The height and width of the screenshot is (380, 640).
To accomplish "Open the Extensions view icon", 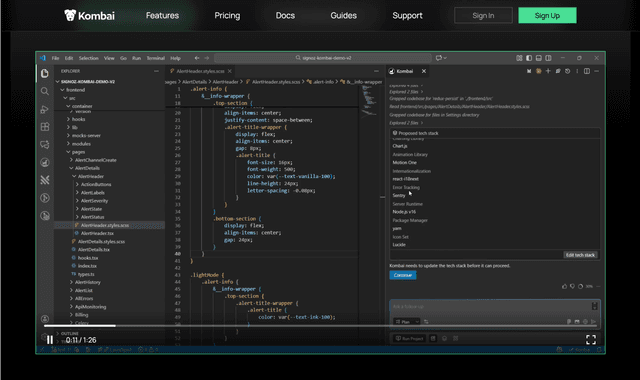I will pyautogui.click(x=45, y=127).
